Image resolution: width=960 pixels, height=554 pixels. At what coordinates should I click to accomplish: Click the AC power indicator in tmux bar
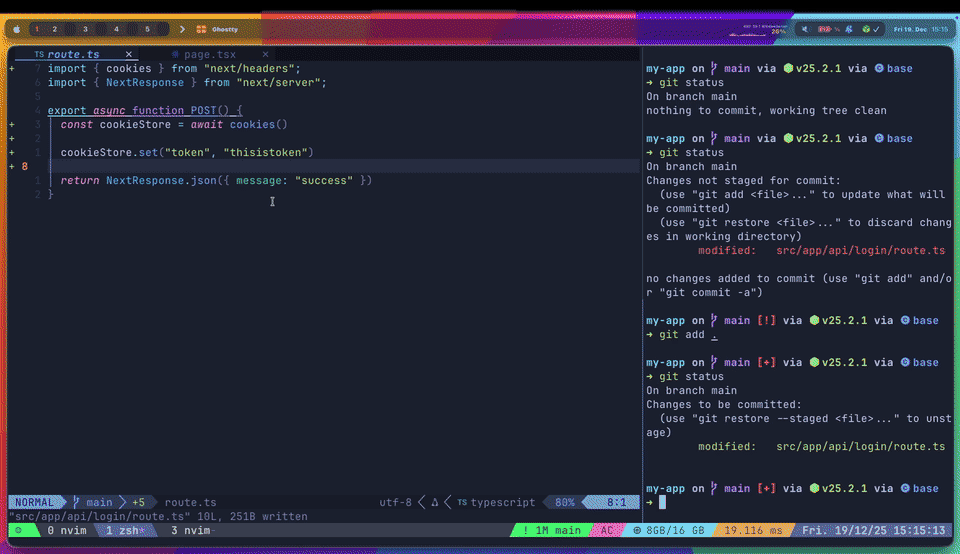click(x=607, y=531)
